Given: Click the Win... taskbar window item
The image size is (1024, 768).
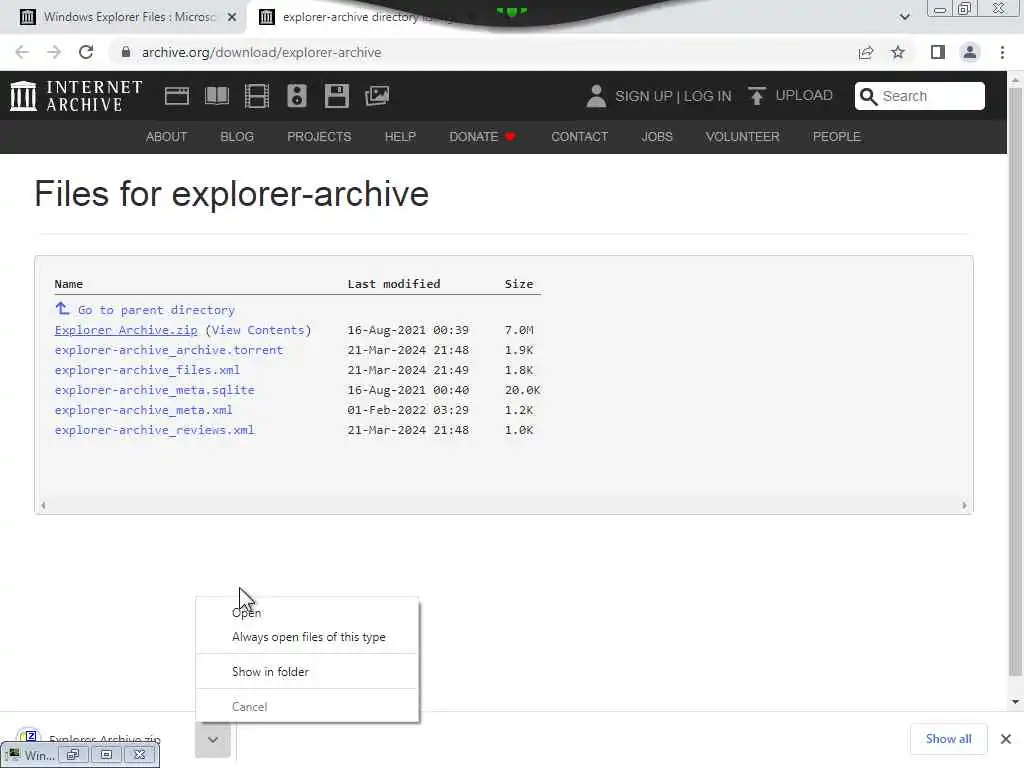Looking at the screenshot, I should [31, 755].
